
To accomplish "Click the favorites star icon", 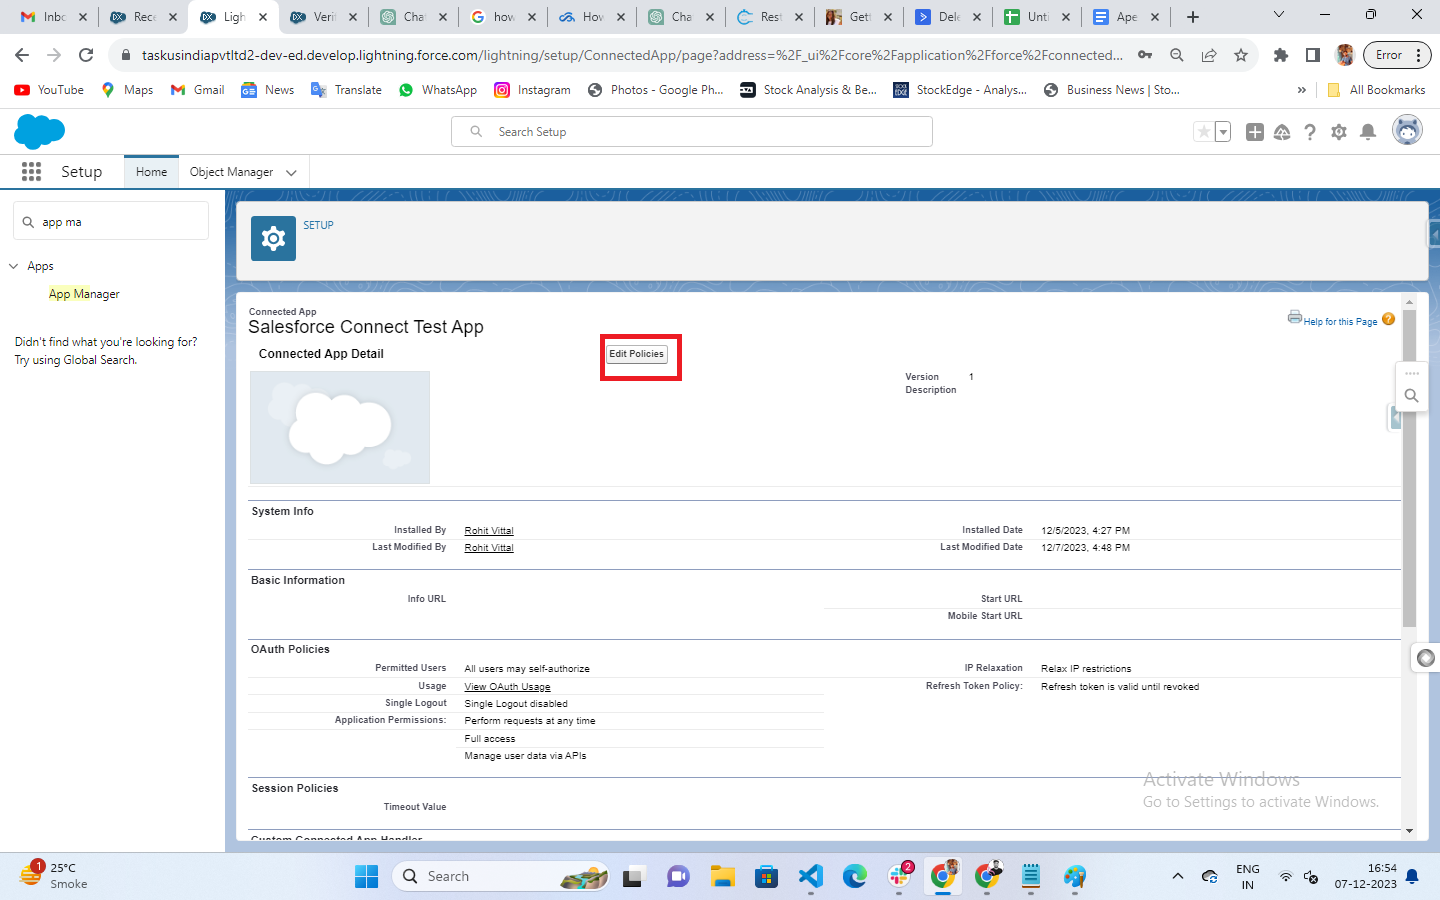I will (x=1204, y=132).
